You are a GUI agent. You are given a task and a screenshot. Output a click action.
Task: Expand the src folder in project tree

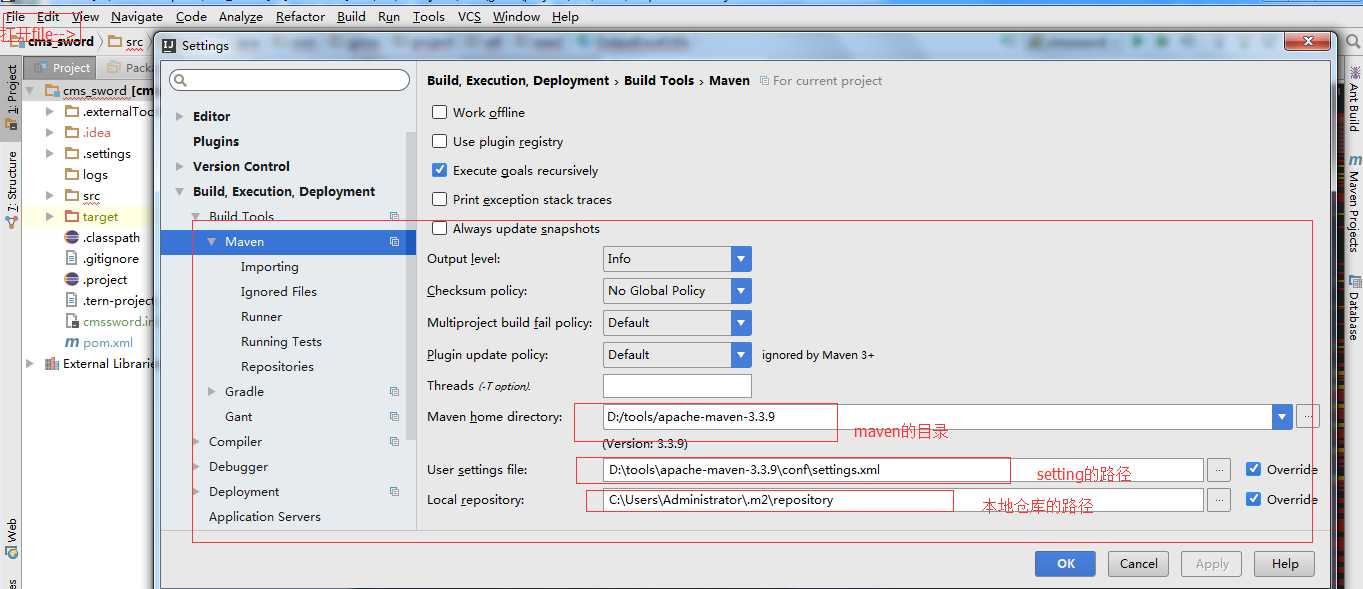click(50, 195)
